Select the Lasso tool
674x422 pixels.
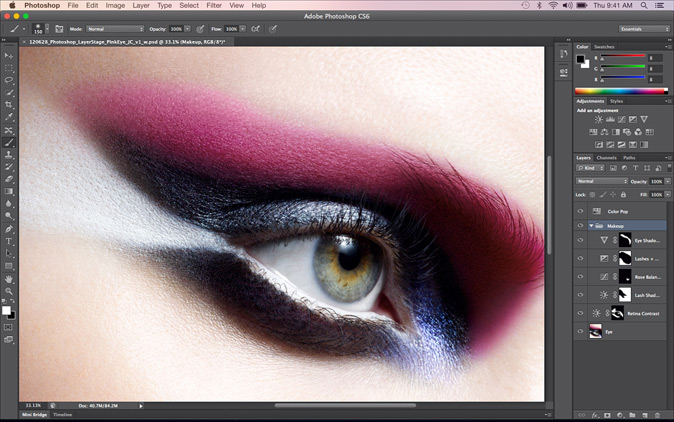[9, 80]
